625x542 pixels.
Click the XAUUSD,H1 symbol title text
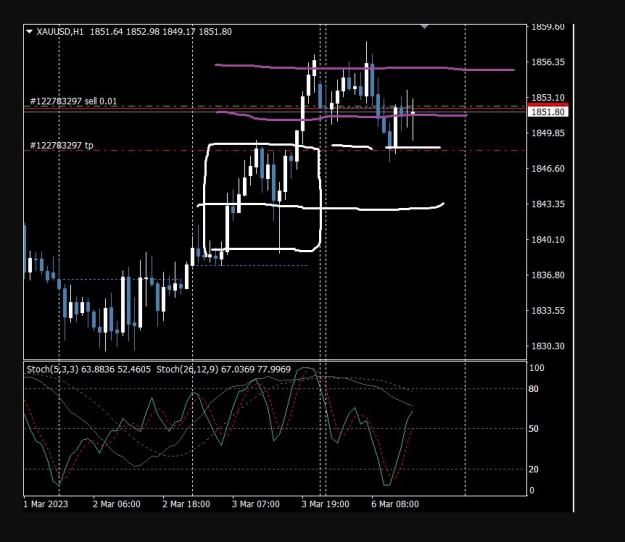coord(60,32)
